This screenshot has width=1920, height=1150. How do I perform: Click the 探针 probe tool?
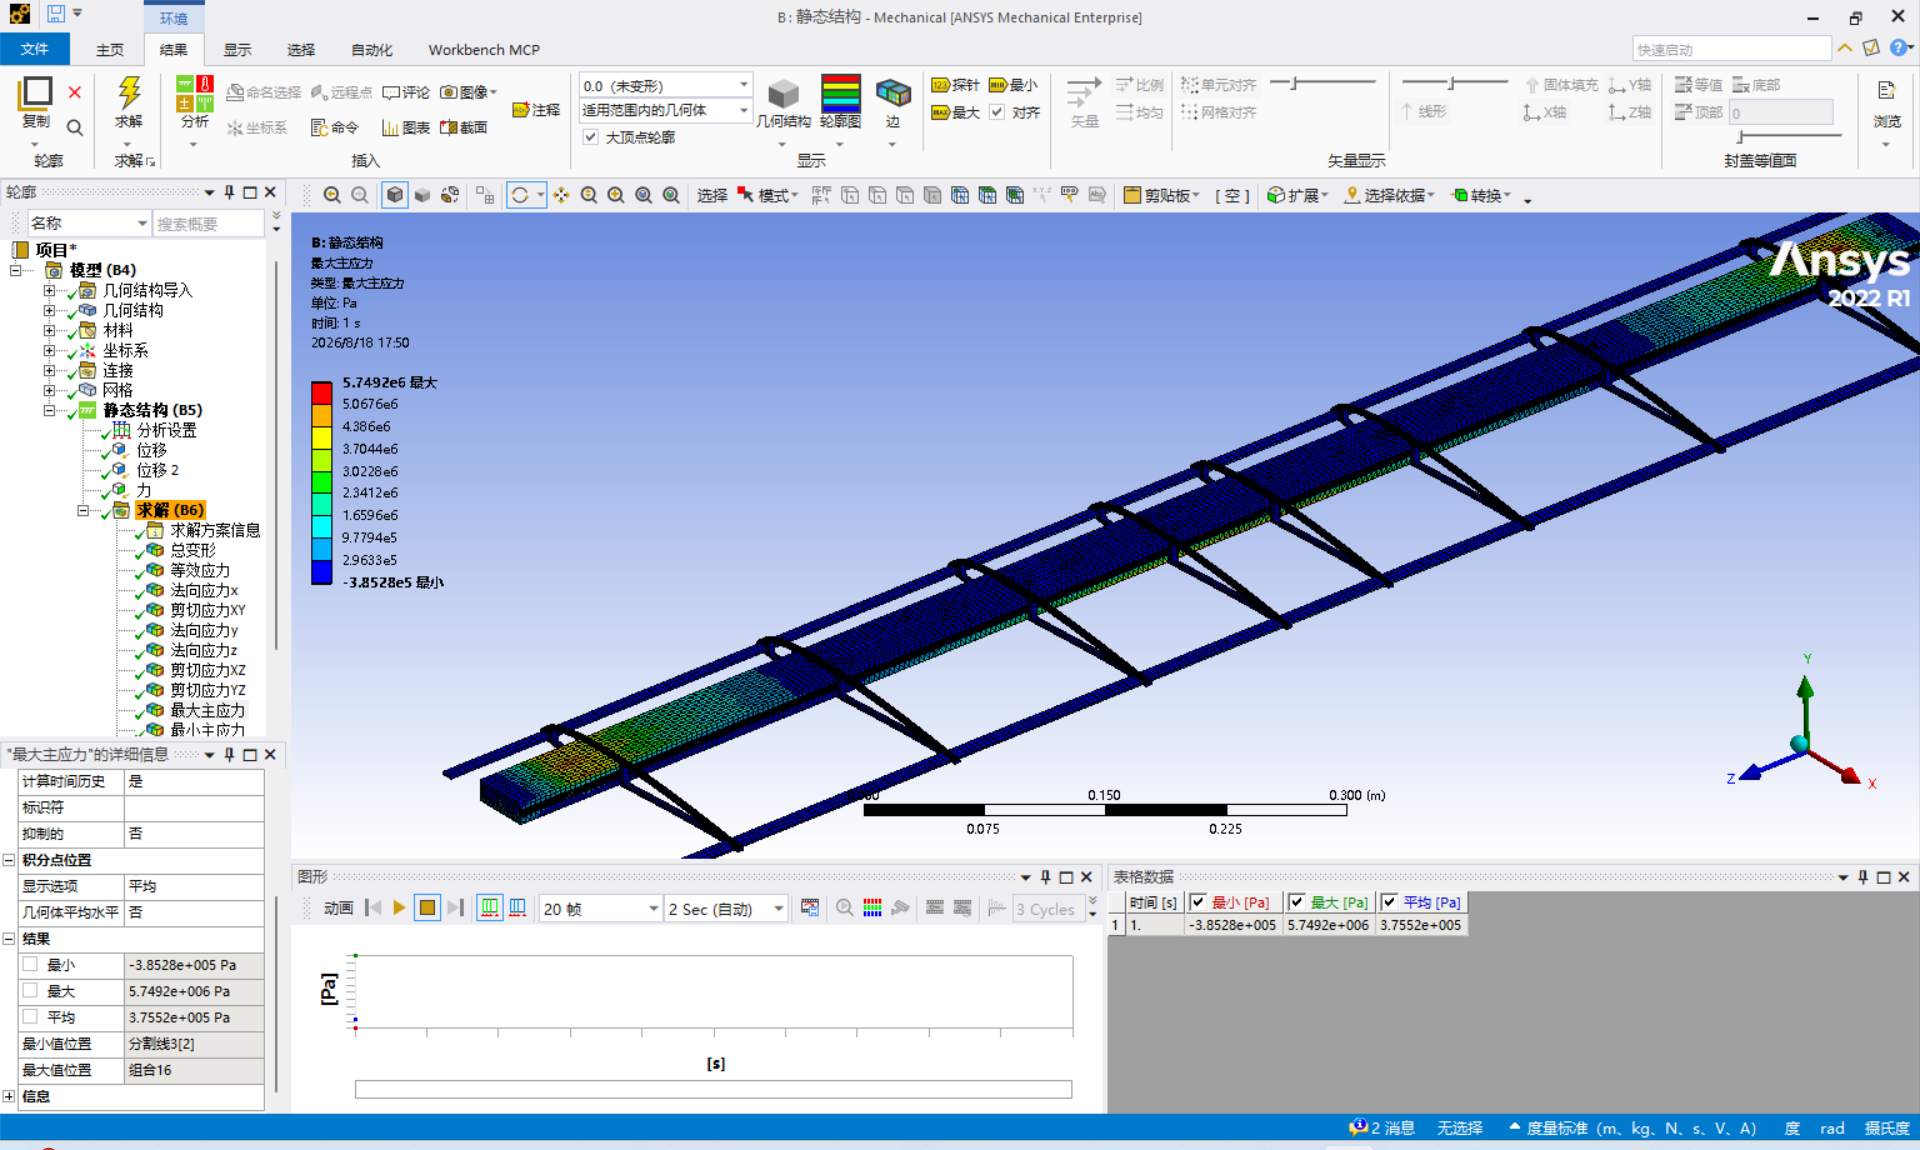955,85
